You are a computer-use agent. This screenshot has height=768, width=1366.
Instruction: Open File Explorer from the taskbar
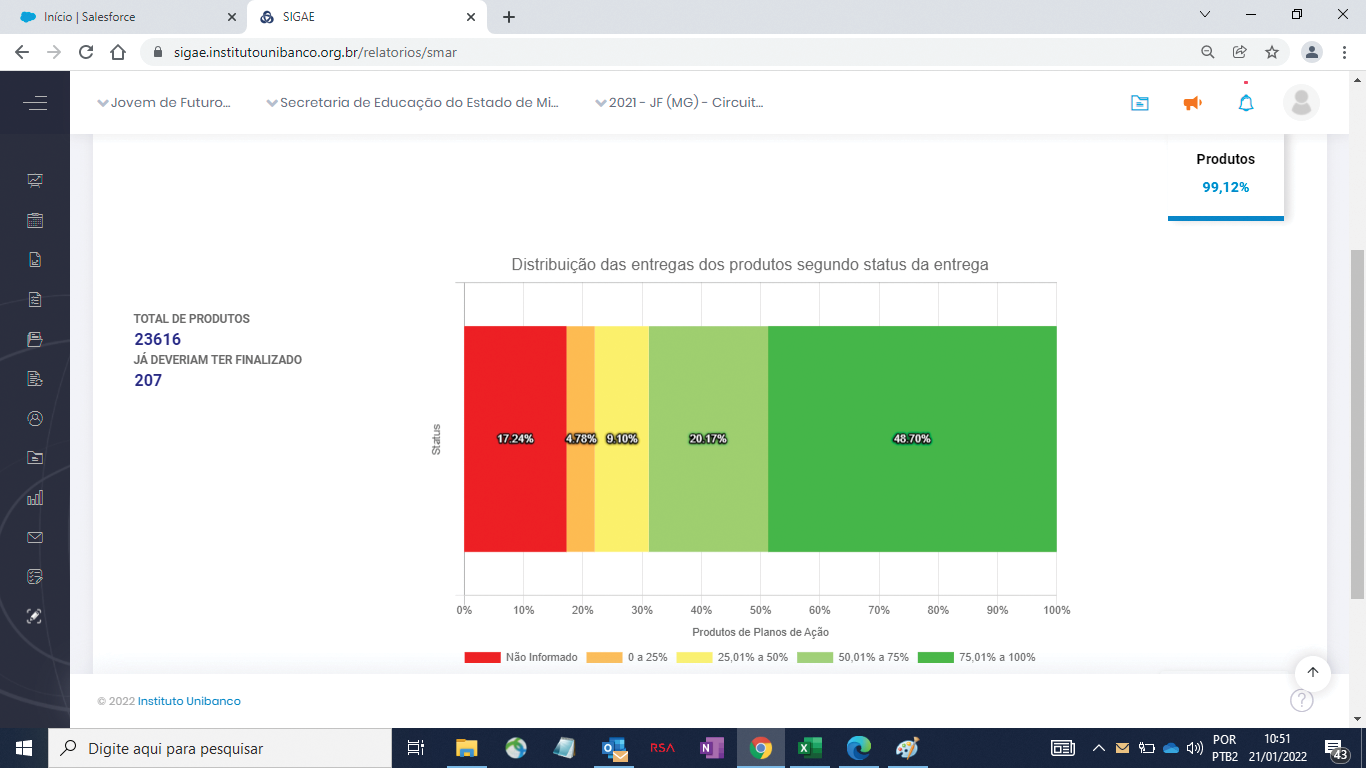(467, 748)
